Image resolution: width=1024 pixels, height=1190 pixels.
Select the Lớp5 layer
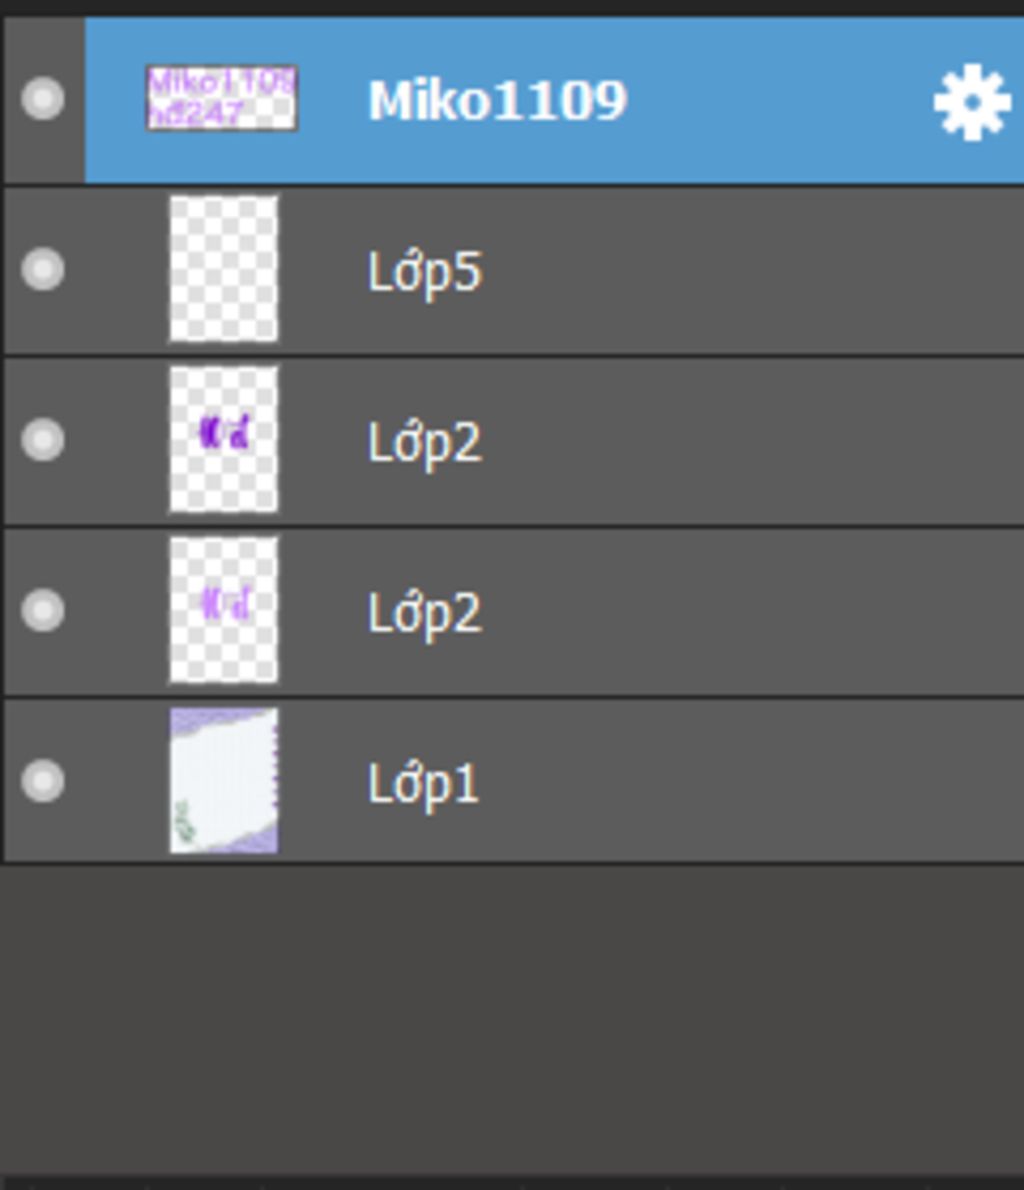pyautogui.click(x=514, y=270)
